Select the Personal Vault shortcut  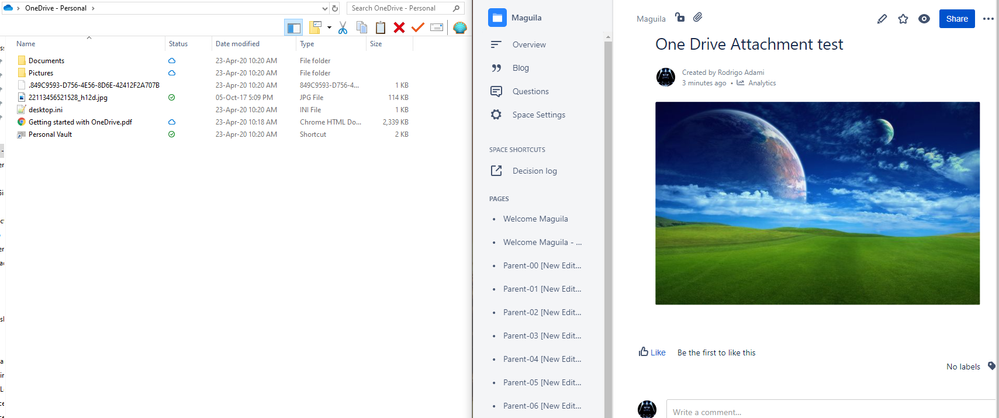click(50, 134)
